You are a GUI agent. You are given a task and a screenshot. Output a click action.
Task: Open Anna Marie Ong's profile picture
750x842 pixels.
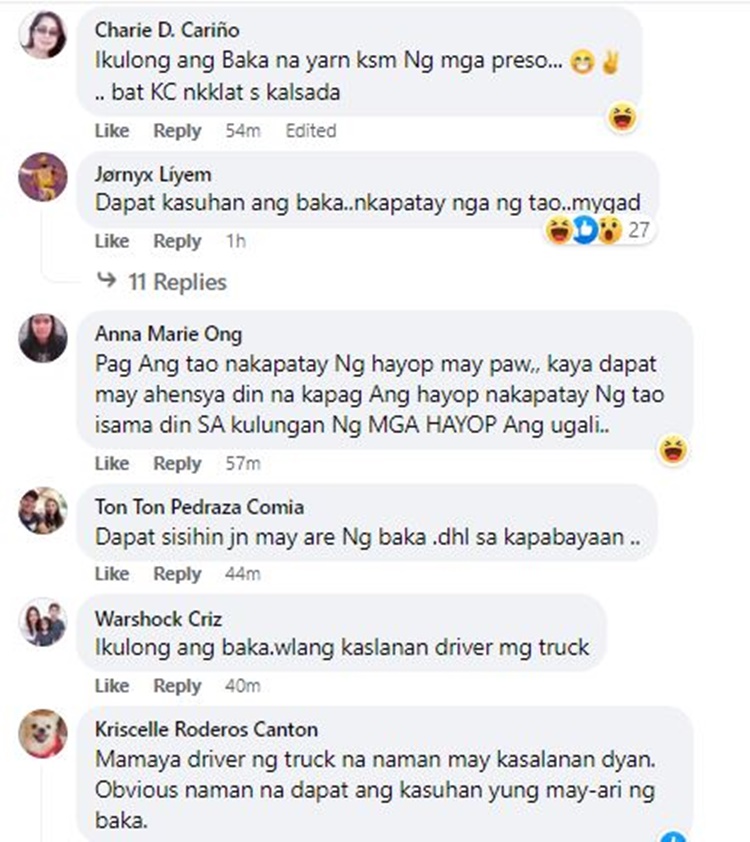pyautogui.click(x=43, y=338)
